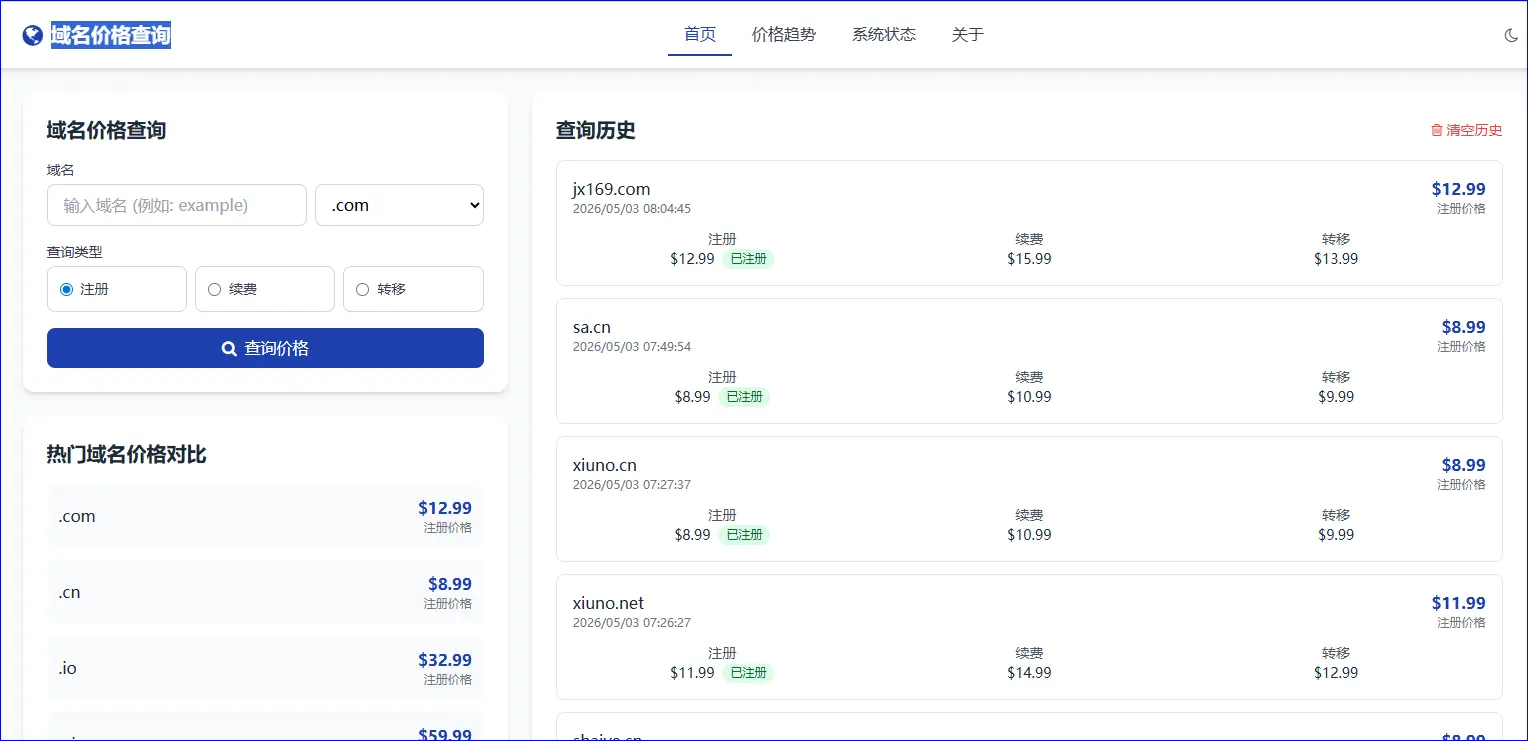Click the 查询历史 section heading
The image size is (1528, 741).
point(596,130)
